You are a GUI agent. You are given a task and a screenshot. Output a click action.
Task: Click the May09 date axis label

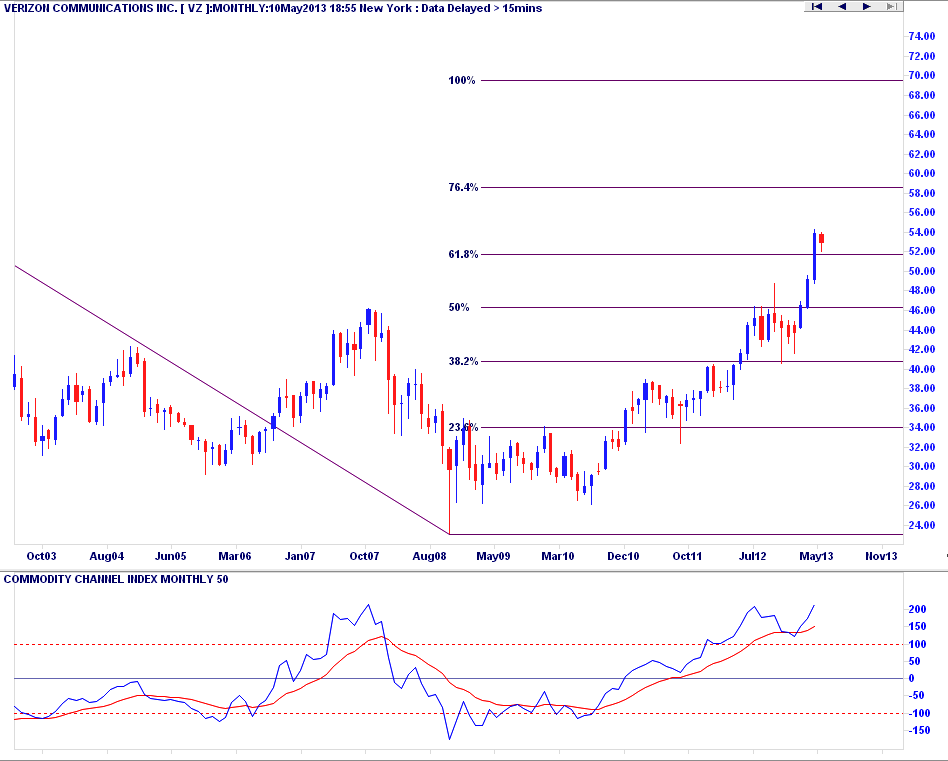[x=493, y=556]
